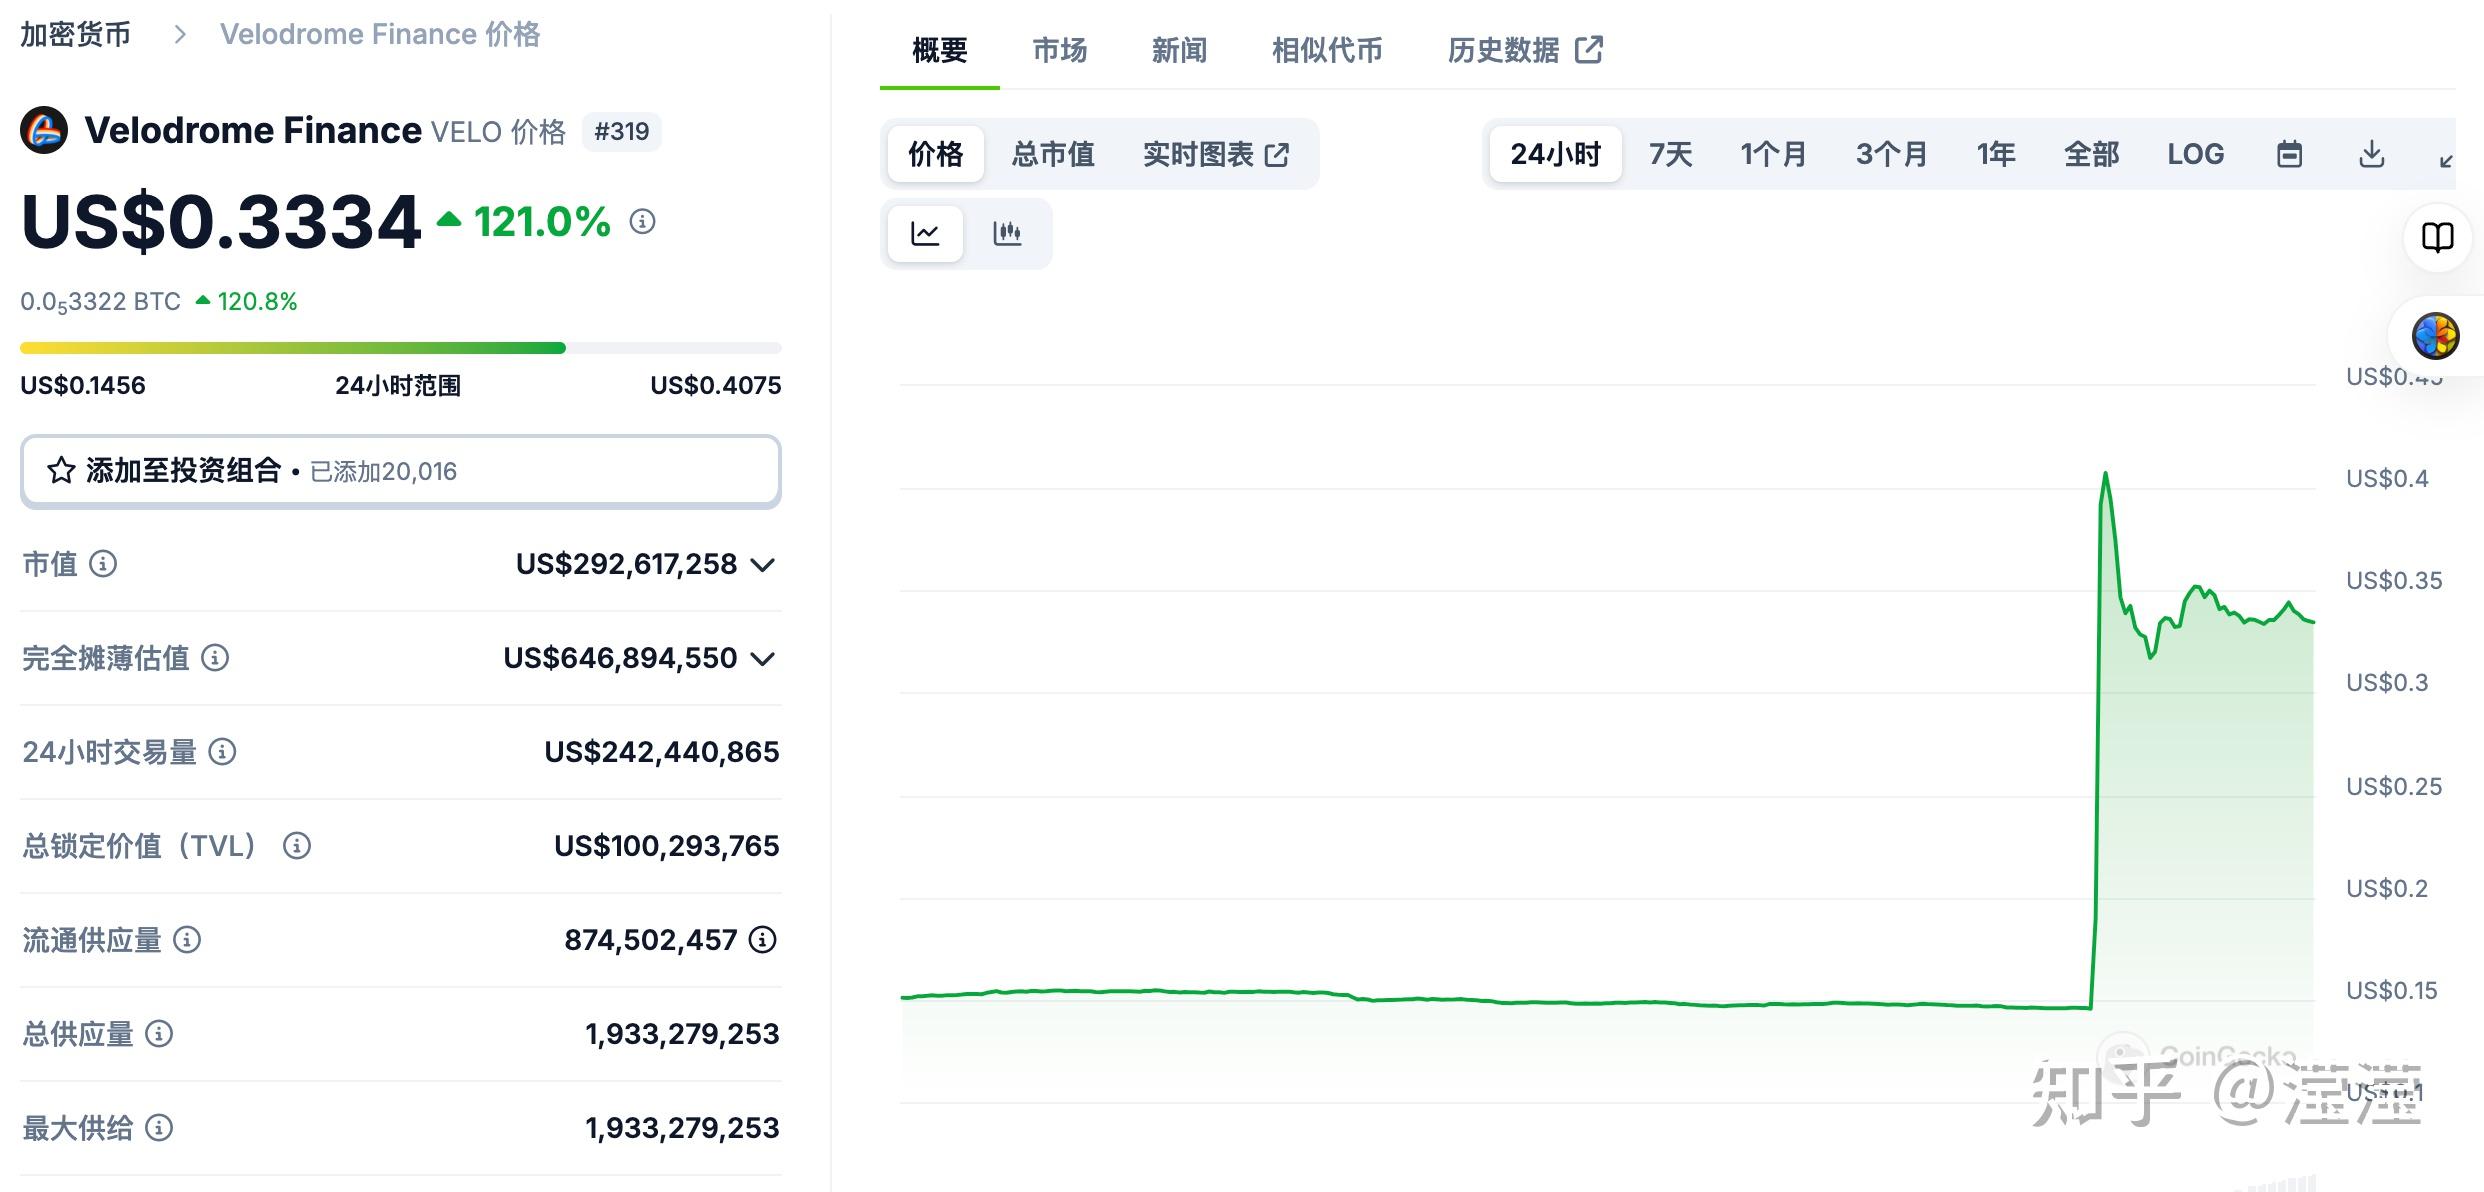Select the 7天 range button
Screen dimensions: 2484x1192
point(1668,153)
